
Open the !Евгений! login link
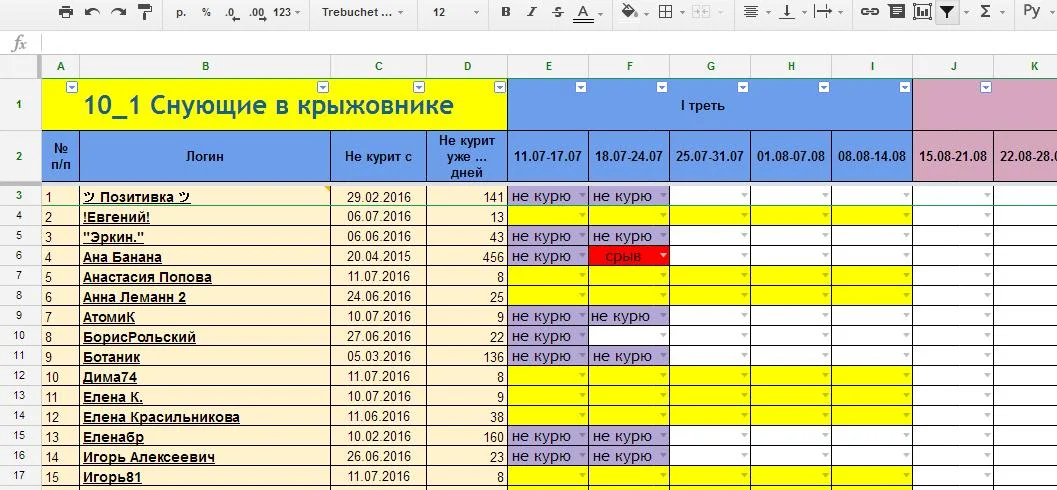coord(116,217)
